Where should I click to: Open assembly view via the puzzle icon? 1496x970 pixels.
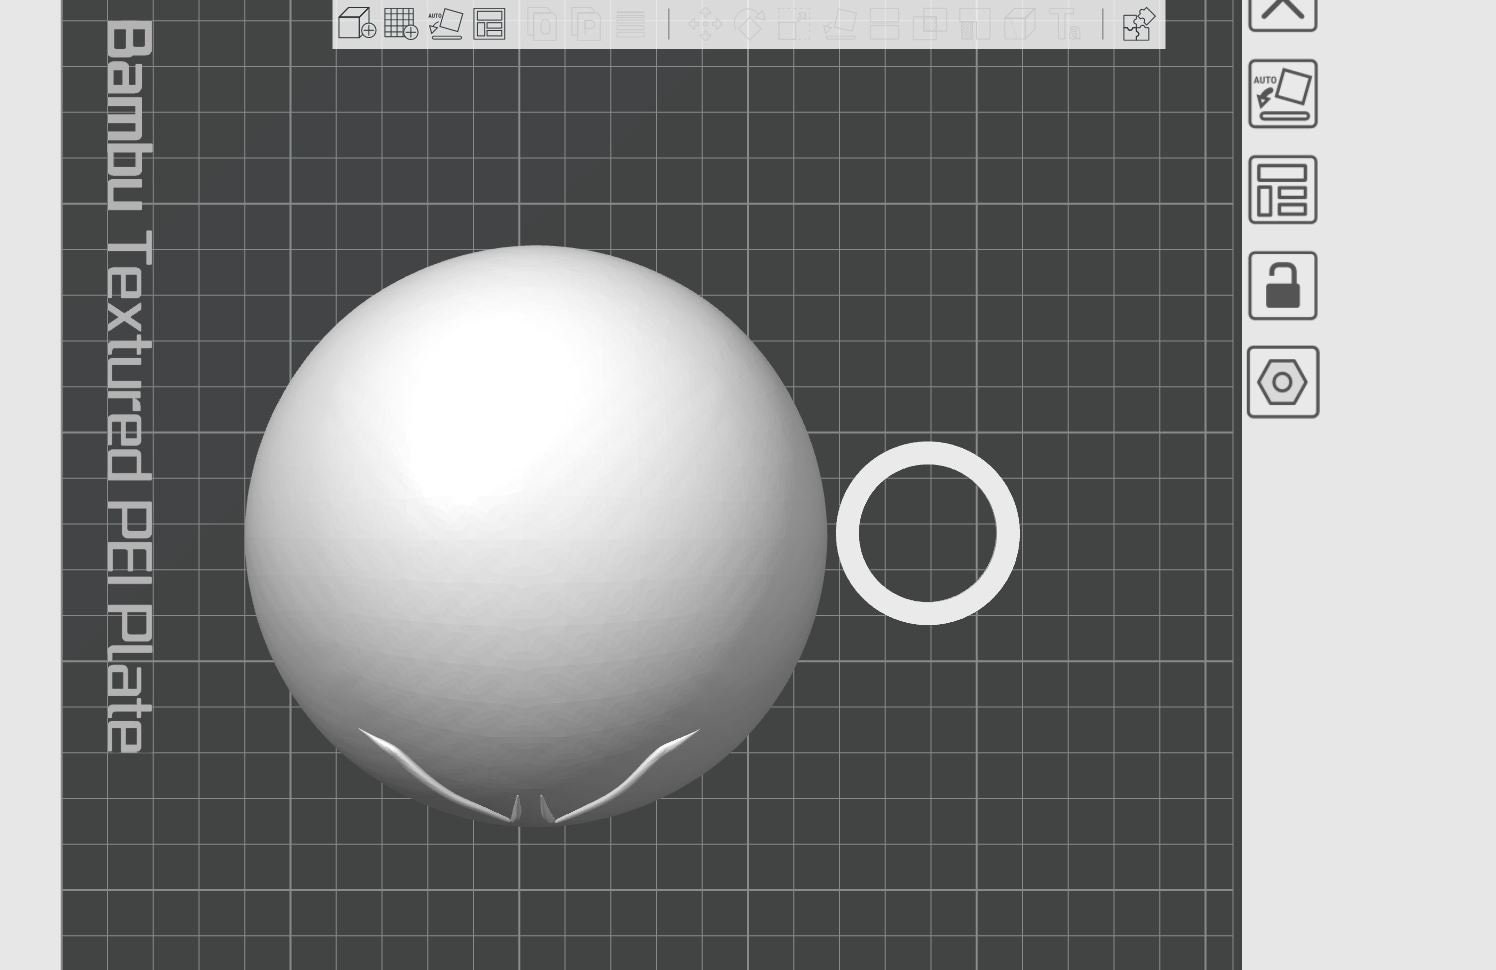point(1139,24)
